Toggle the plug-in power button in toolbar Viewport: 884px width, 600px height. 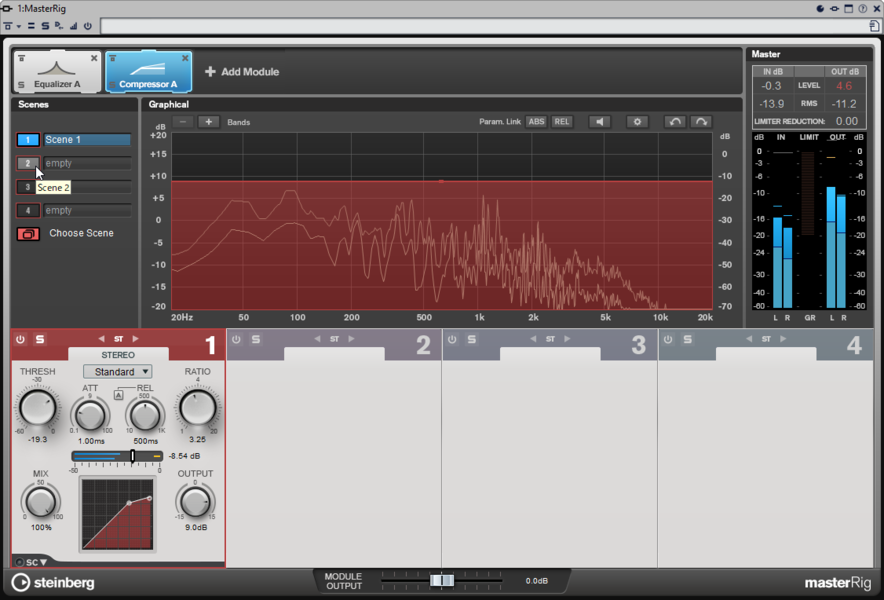[87, 26]
